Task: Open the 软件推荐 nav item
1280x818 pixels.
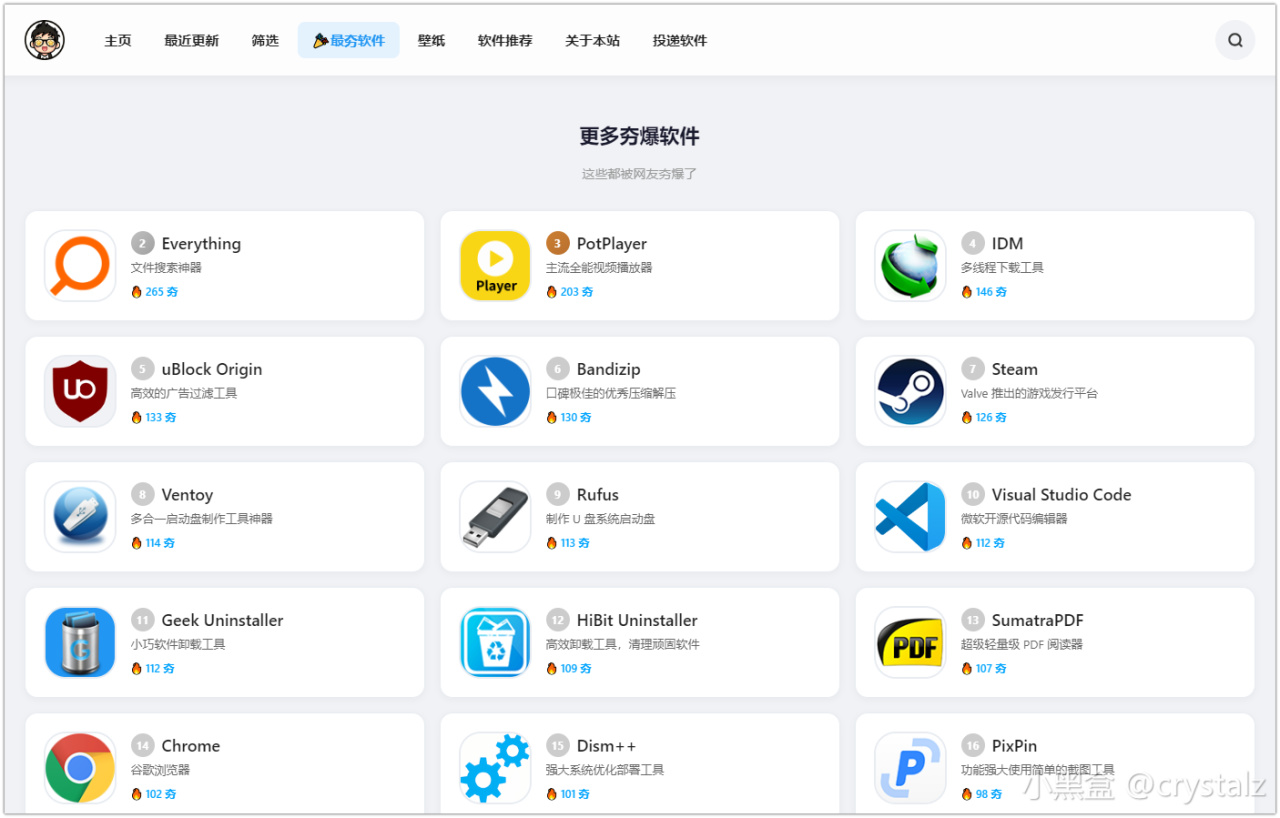Action: click(505, 41)
